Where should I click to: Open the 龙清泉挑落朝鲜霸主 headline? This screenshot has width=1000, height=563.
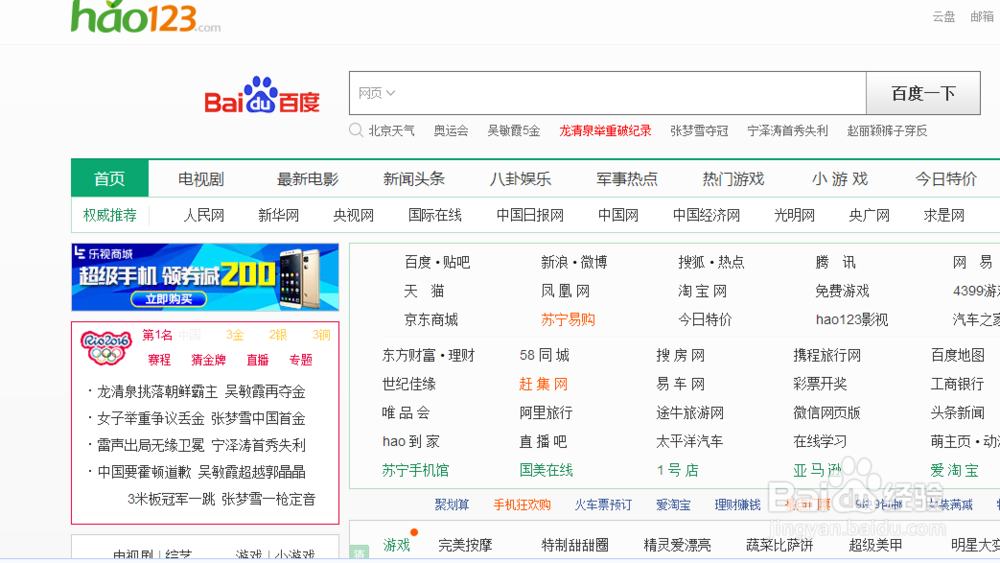[x=158, y=391]
